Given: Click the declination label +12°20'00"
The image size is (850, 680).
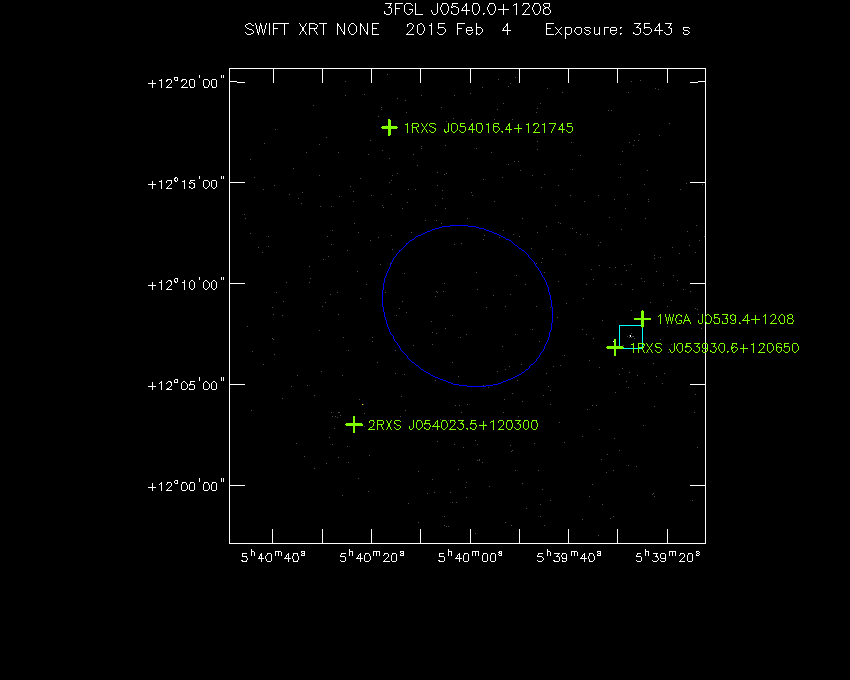Looking at the screenshot, I should click(186, 84).
